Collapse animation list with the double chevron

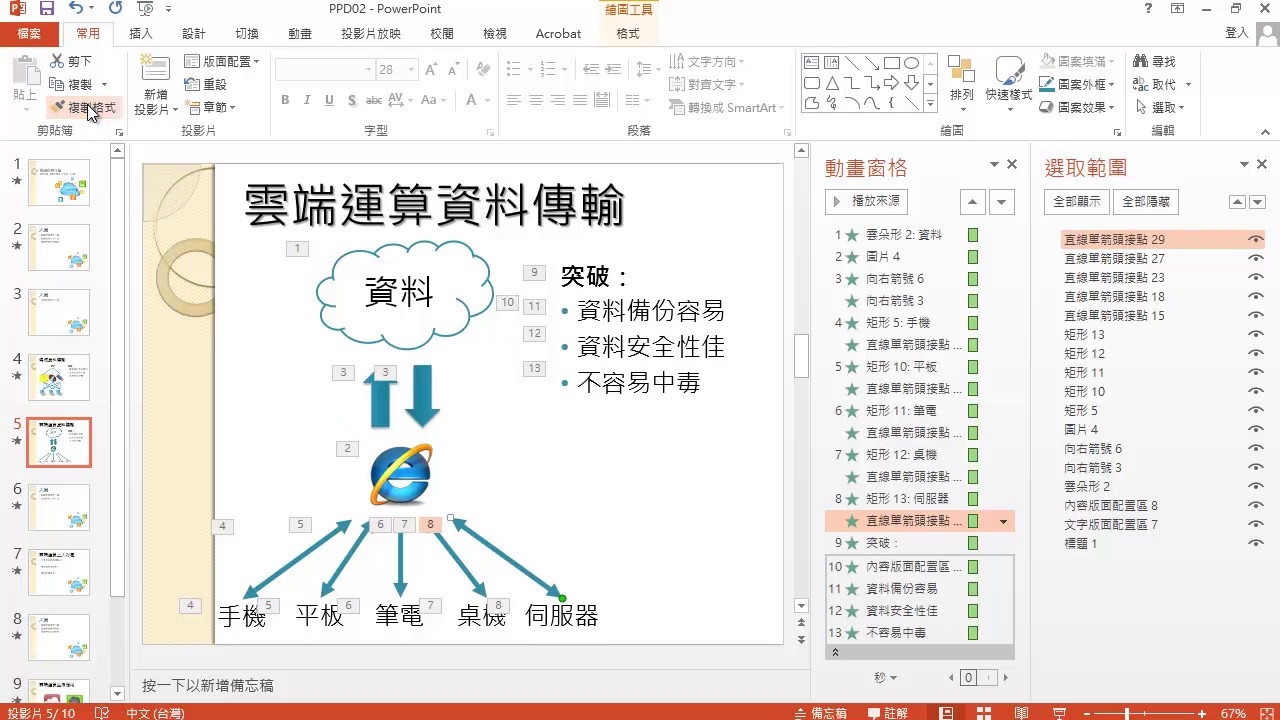[835, 652]
